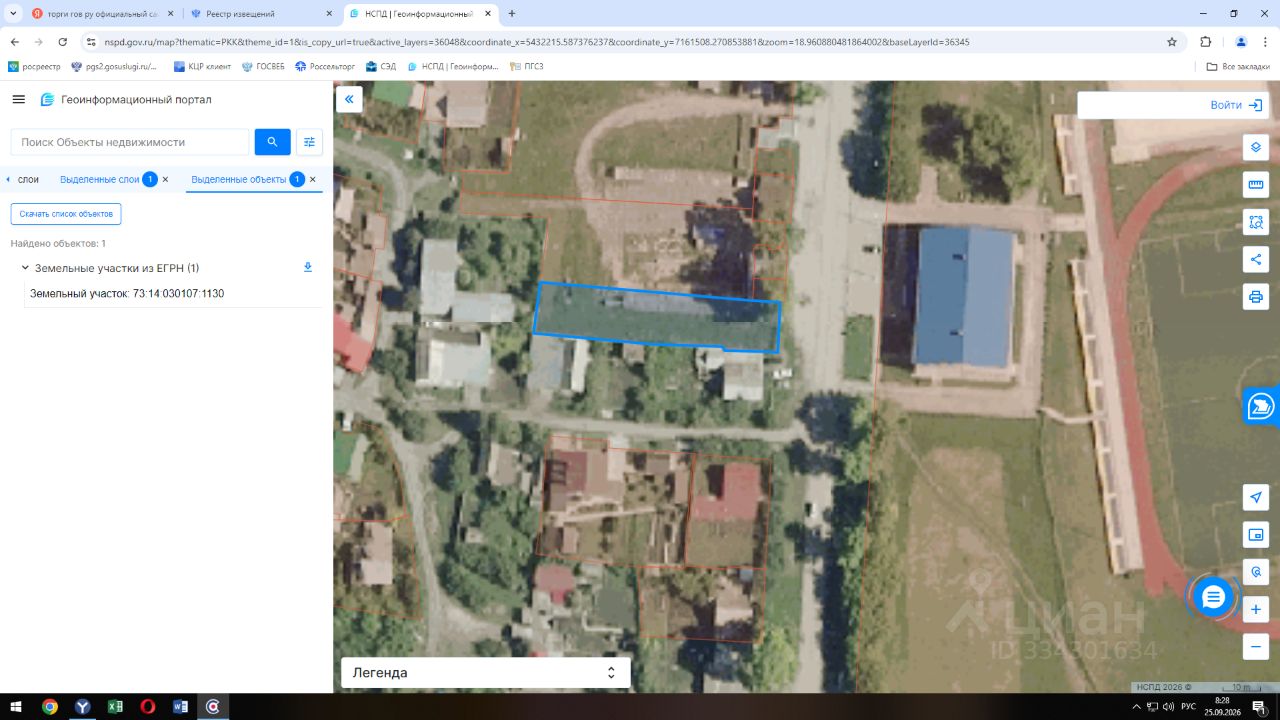Print the map using printer icon
This screenshot has width=1280, height=720.
[1256, 297]
